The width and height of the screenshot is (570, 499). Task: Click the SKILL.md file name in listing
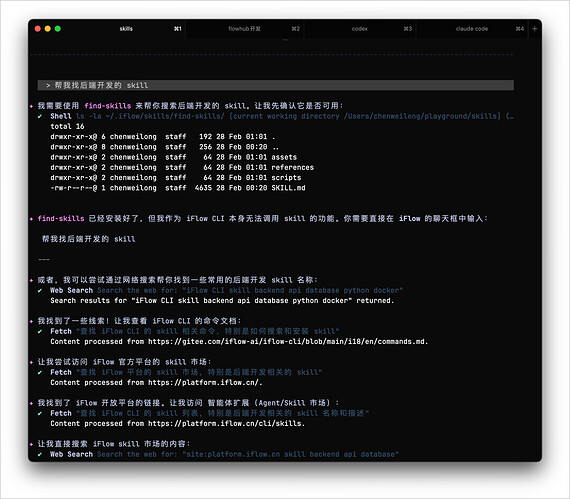(x=288, y=188)
